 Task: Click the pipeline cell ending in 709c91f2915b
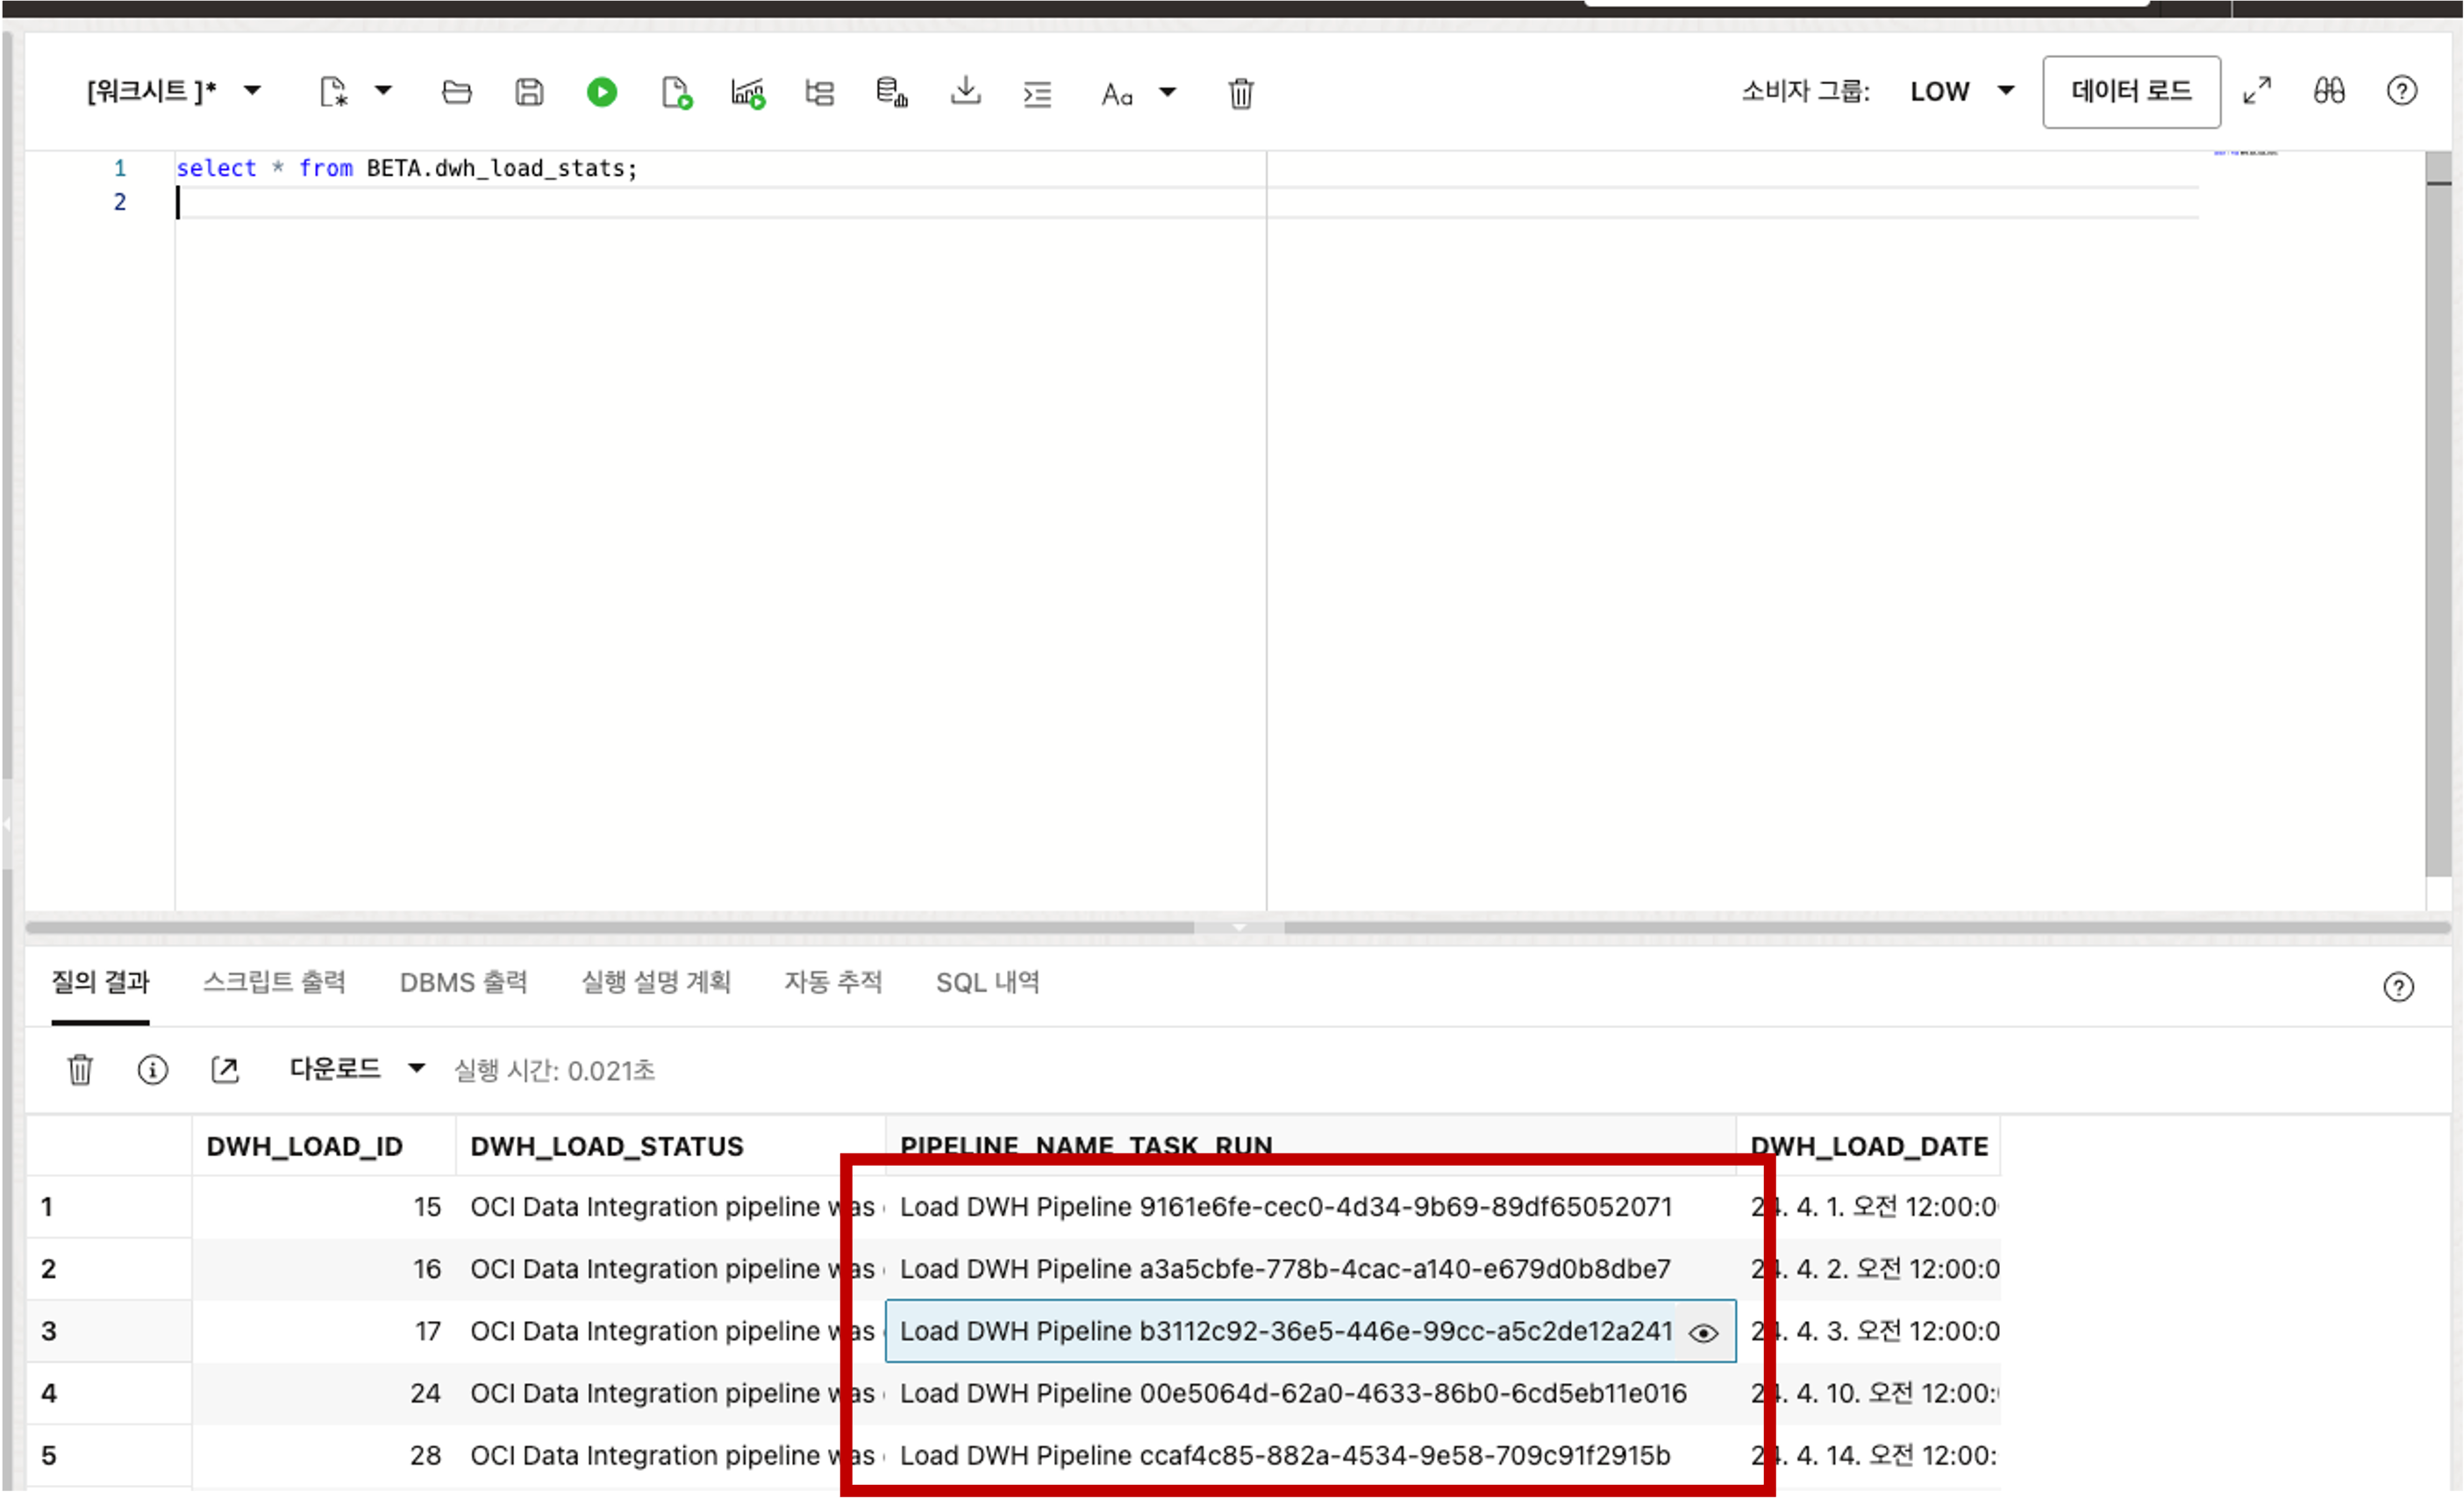(1310, 1455)
